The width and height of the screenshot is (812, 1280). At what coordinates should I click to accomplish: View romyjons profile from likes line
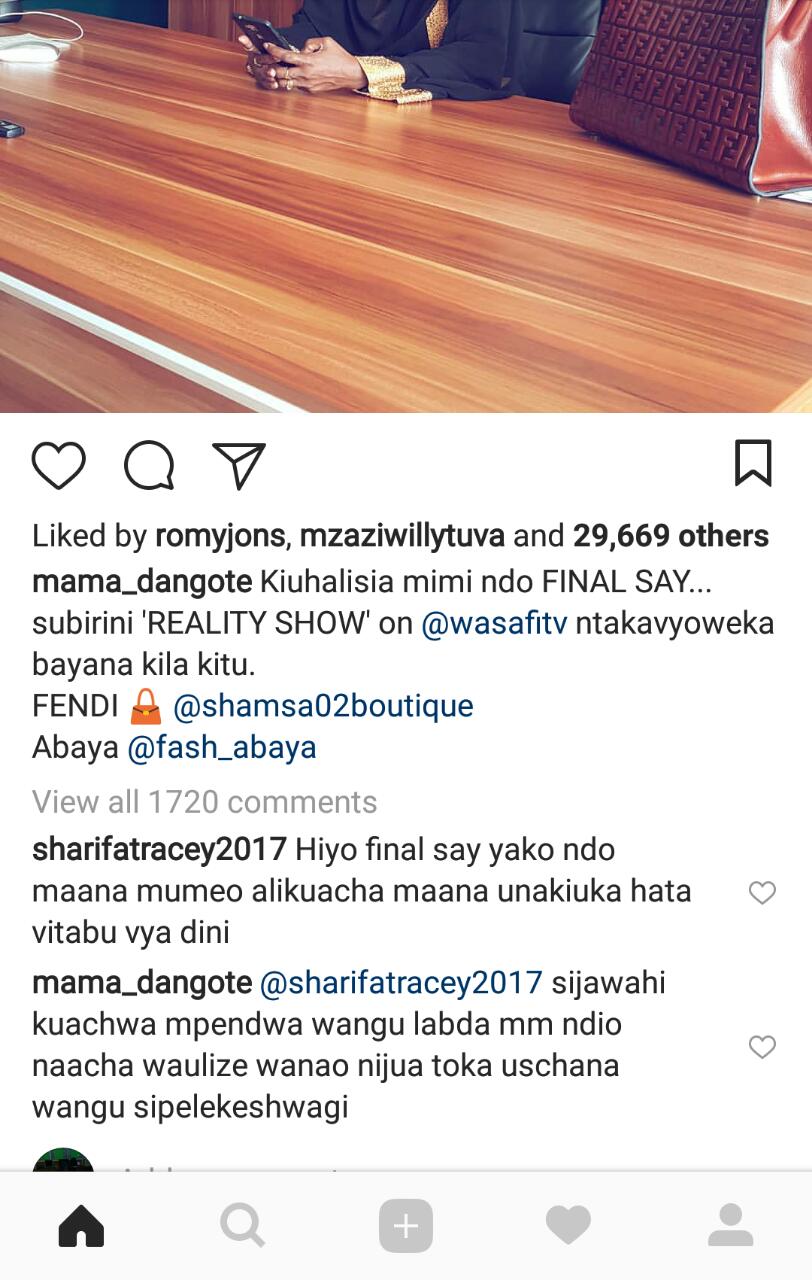[222, 536]
